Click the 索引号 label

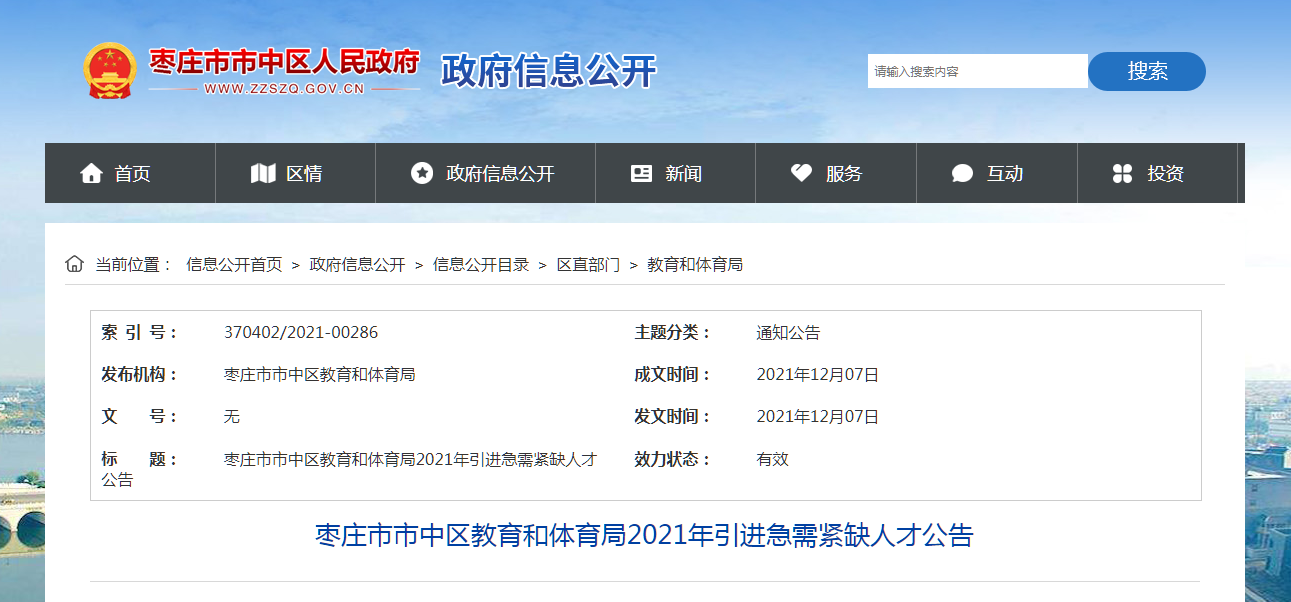(139, 333)
